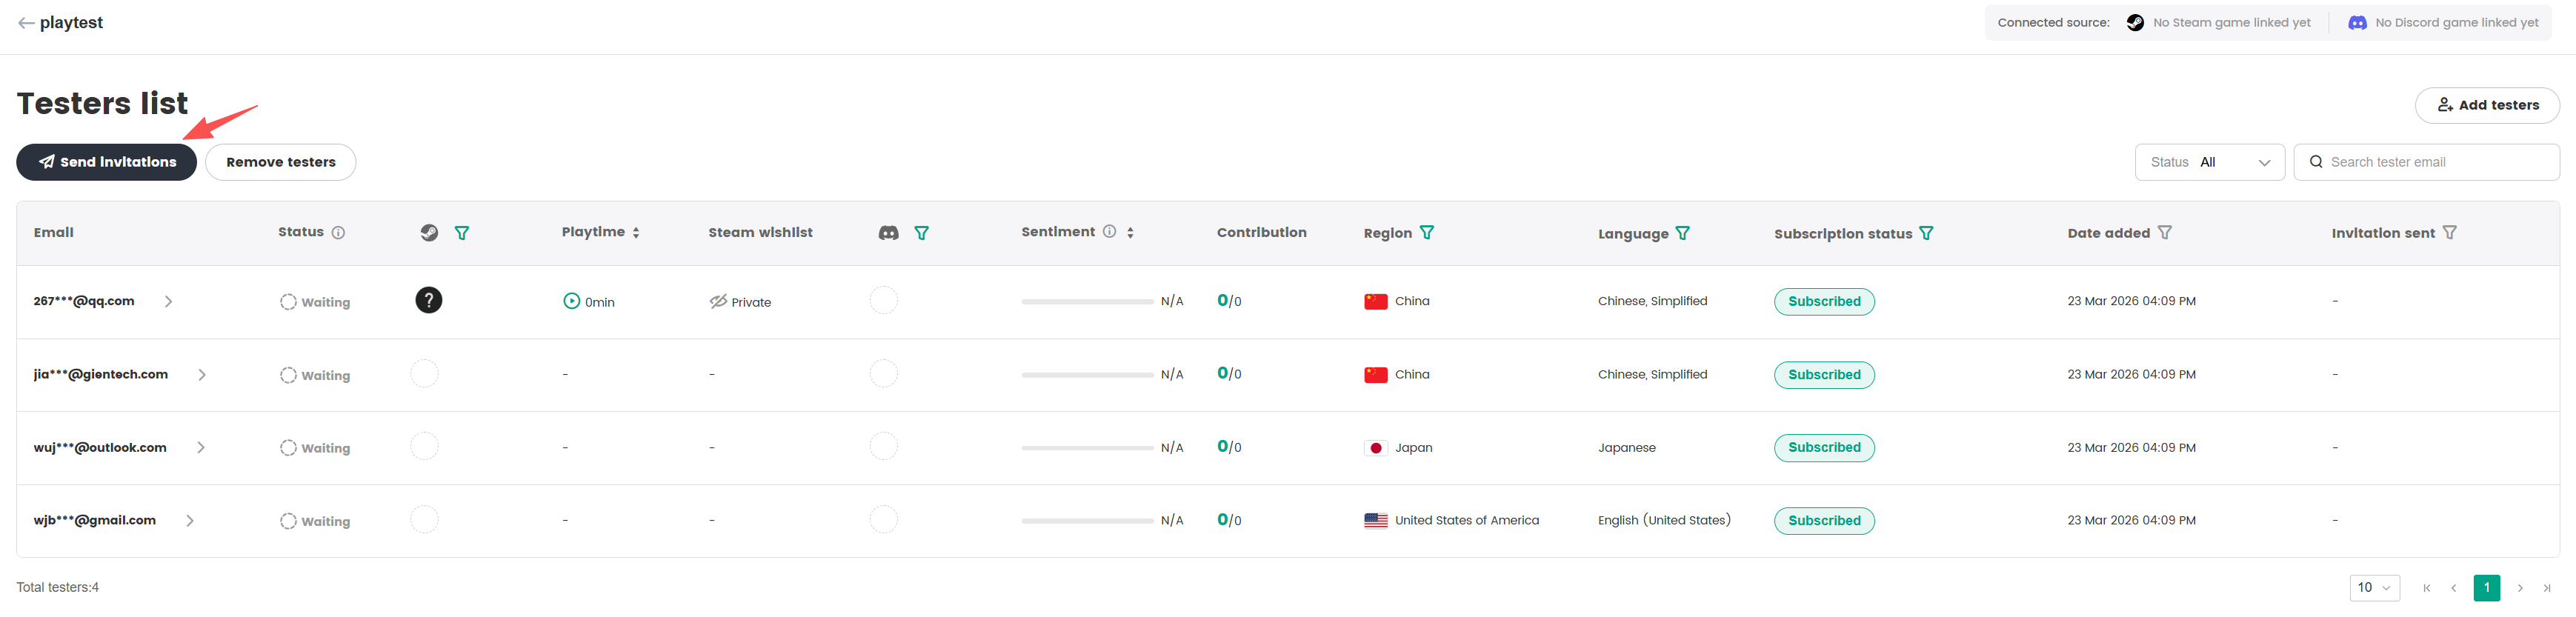This screenshot has width=2576, height=617.
Task: Click the Japanese language cell
Action: [x=1627, y=448]
